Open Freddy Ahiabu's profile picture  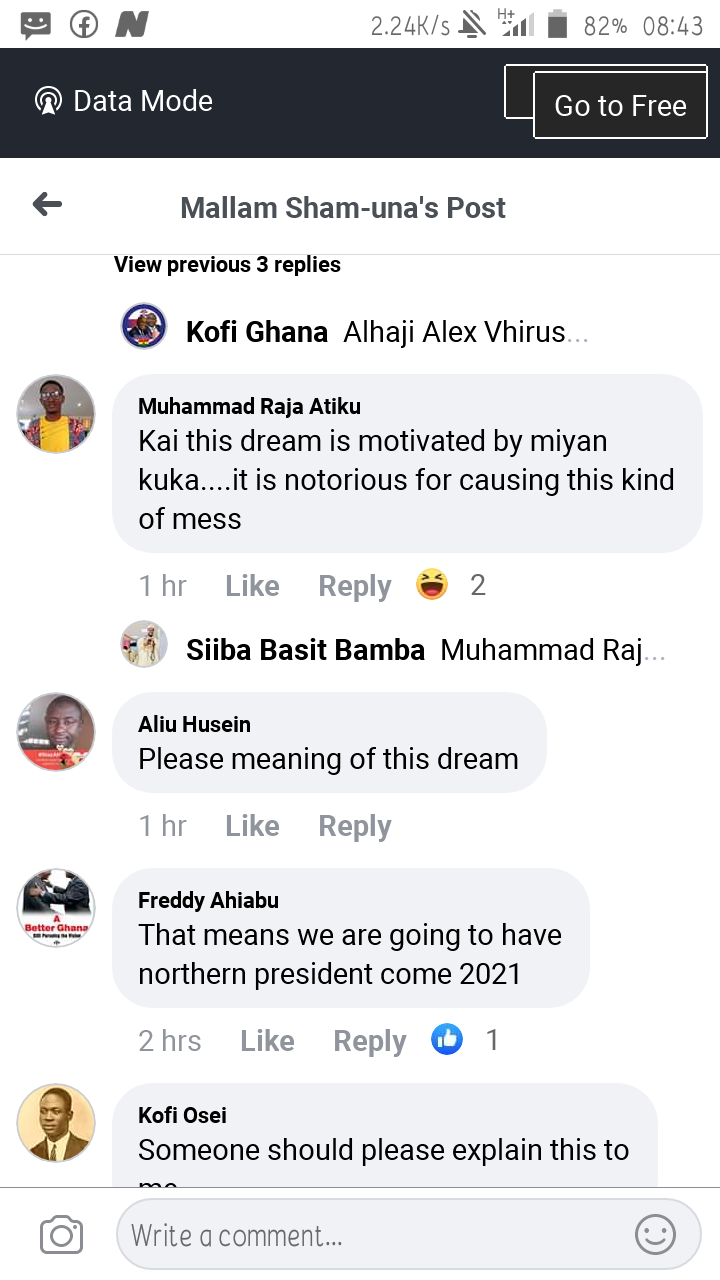56,908
